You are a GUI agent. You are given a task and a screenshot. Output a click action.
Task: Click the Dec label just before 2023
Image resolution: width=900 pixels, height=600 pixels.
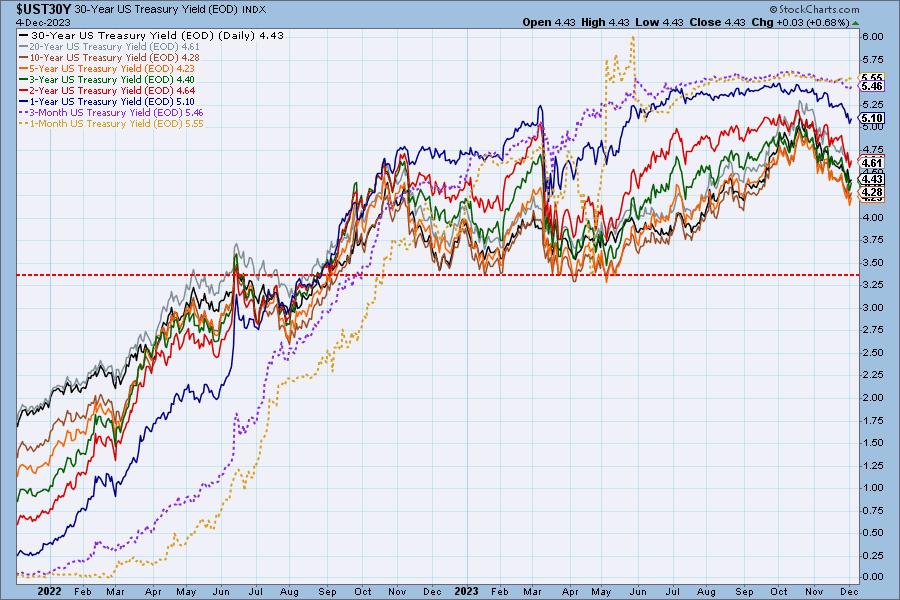[x=432, y=591]
